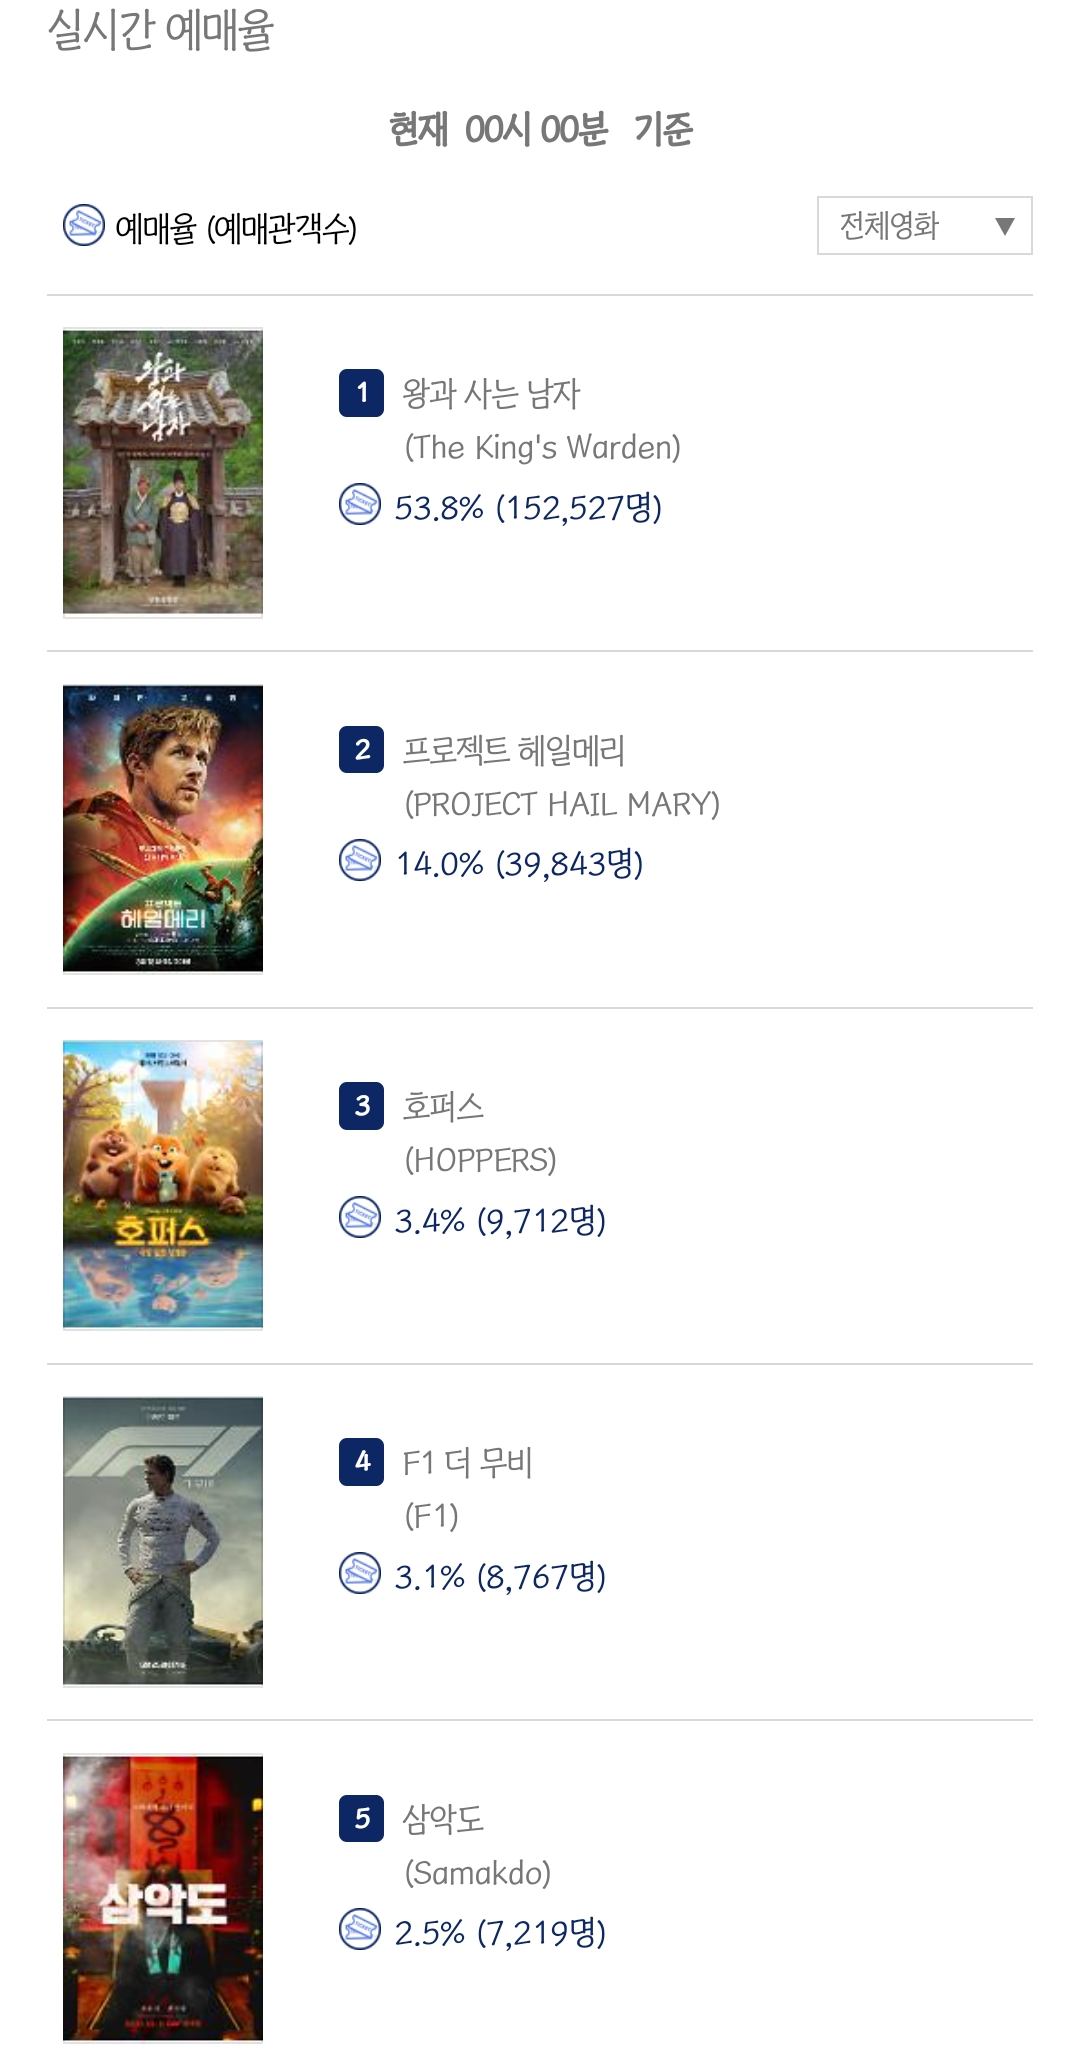Click the rank 1 number badge
This screenshot has height=2063, width=1078.
click(362, 393)
